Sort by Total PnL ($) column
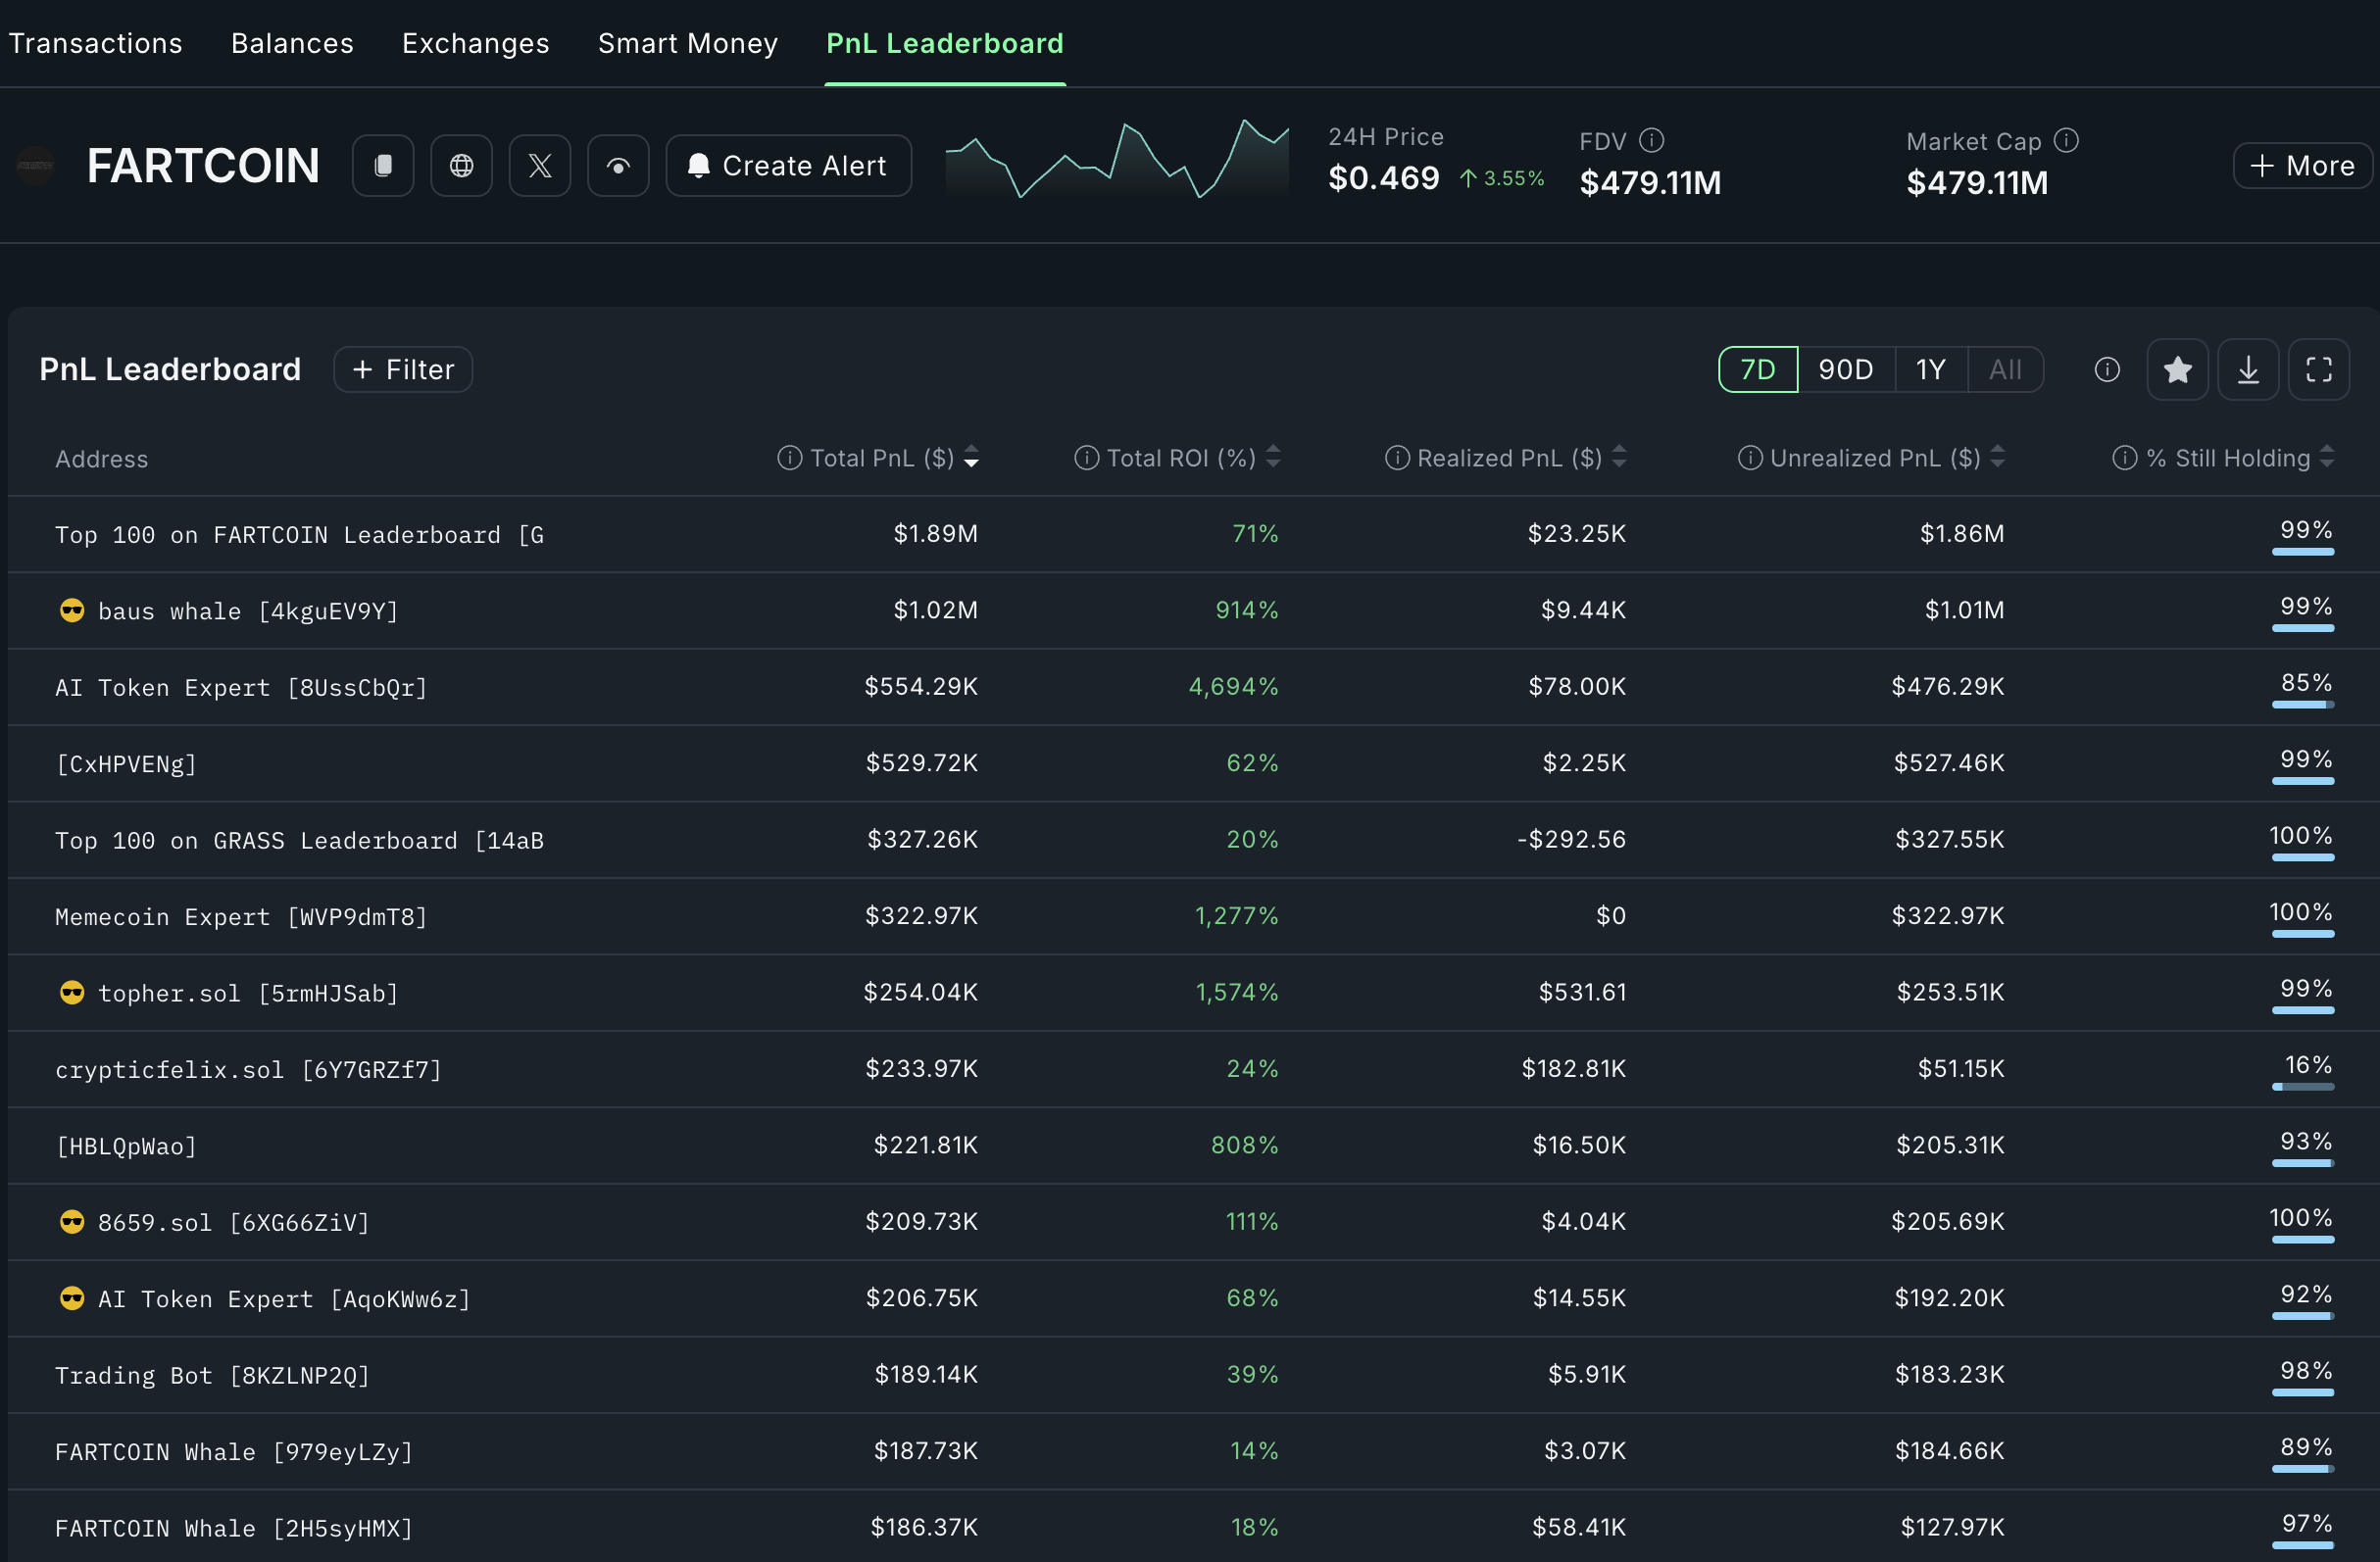 [x=880, y=458]
